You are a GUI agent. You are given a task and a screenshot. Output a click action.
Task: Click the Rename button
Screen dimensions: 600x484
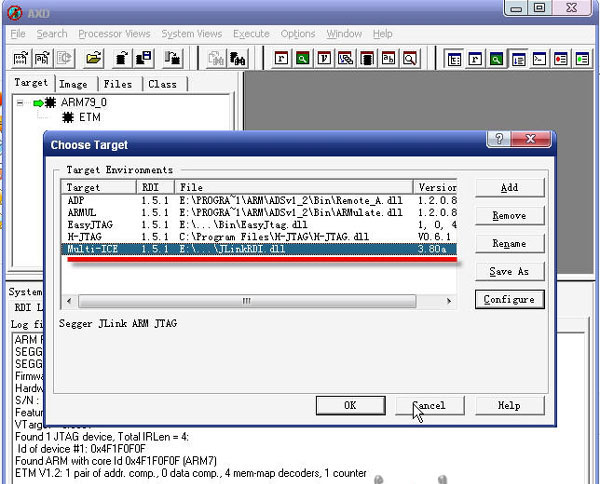(509, 243)
